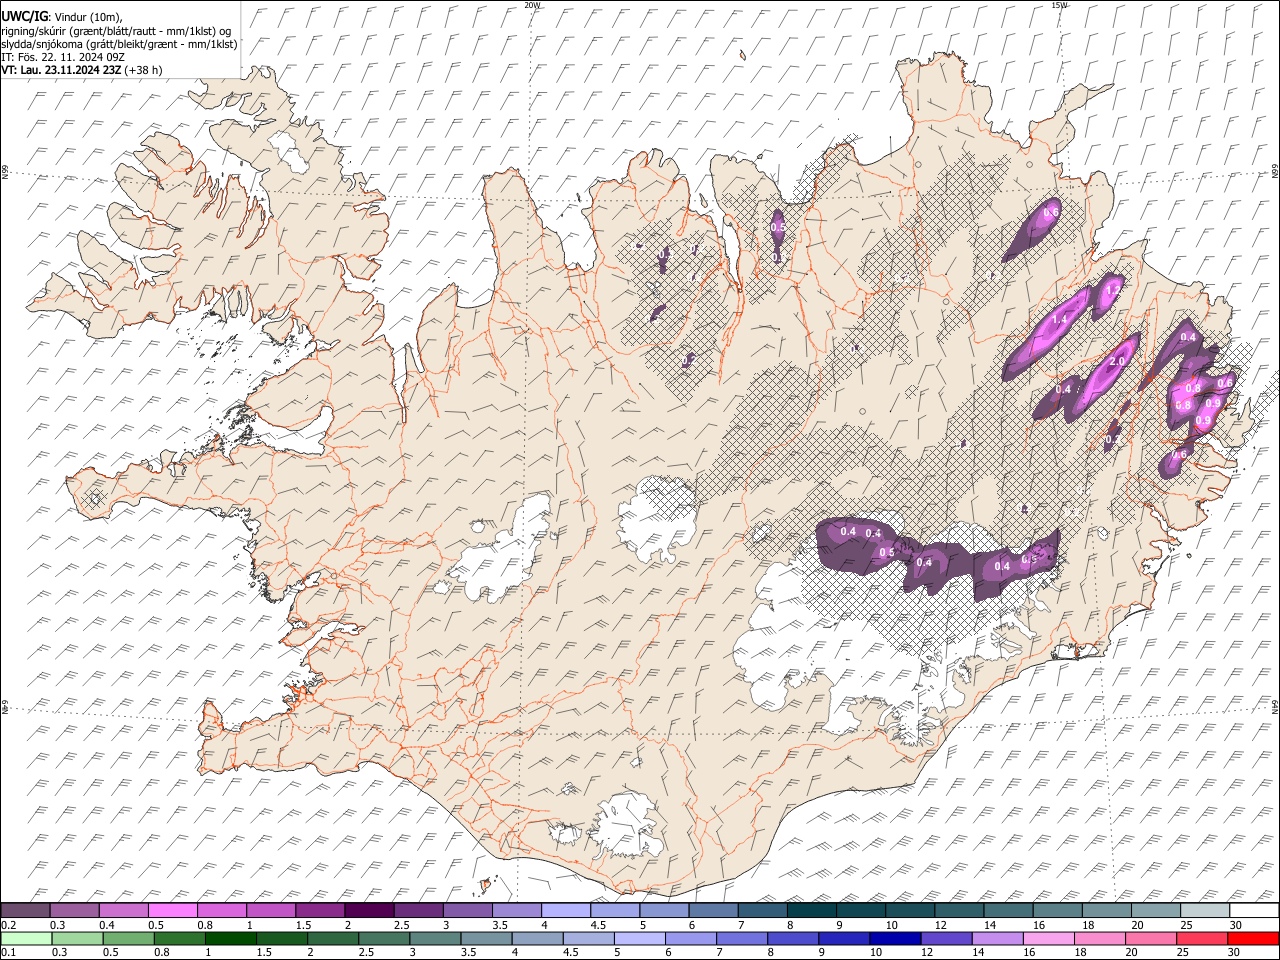Pick the upper-row legend swatch labeled 0.2

pyautogui.click(x=25, y=911)
